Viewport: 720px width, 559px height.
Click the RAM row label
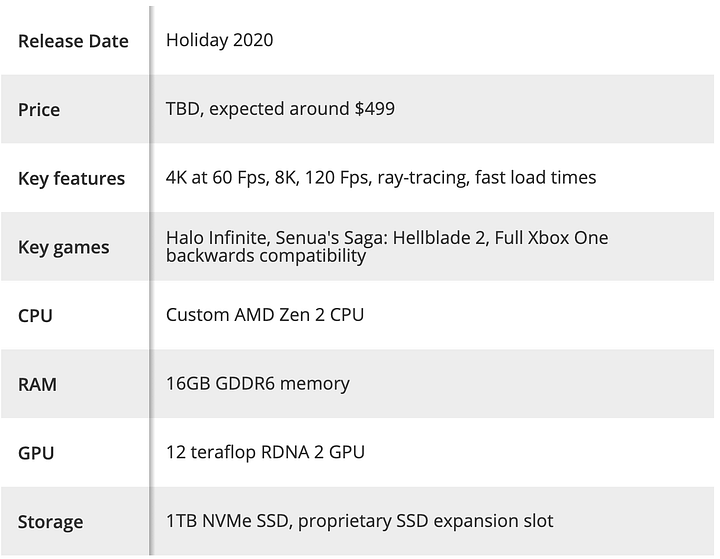click(37, 384)
